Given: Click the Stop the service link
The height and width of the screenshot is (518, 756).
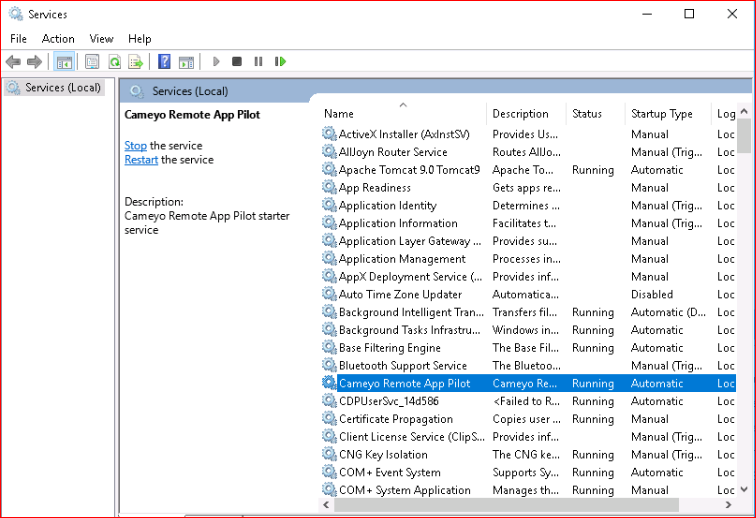Looking at the screenshot, I should coord(135,146).
